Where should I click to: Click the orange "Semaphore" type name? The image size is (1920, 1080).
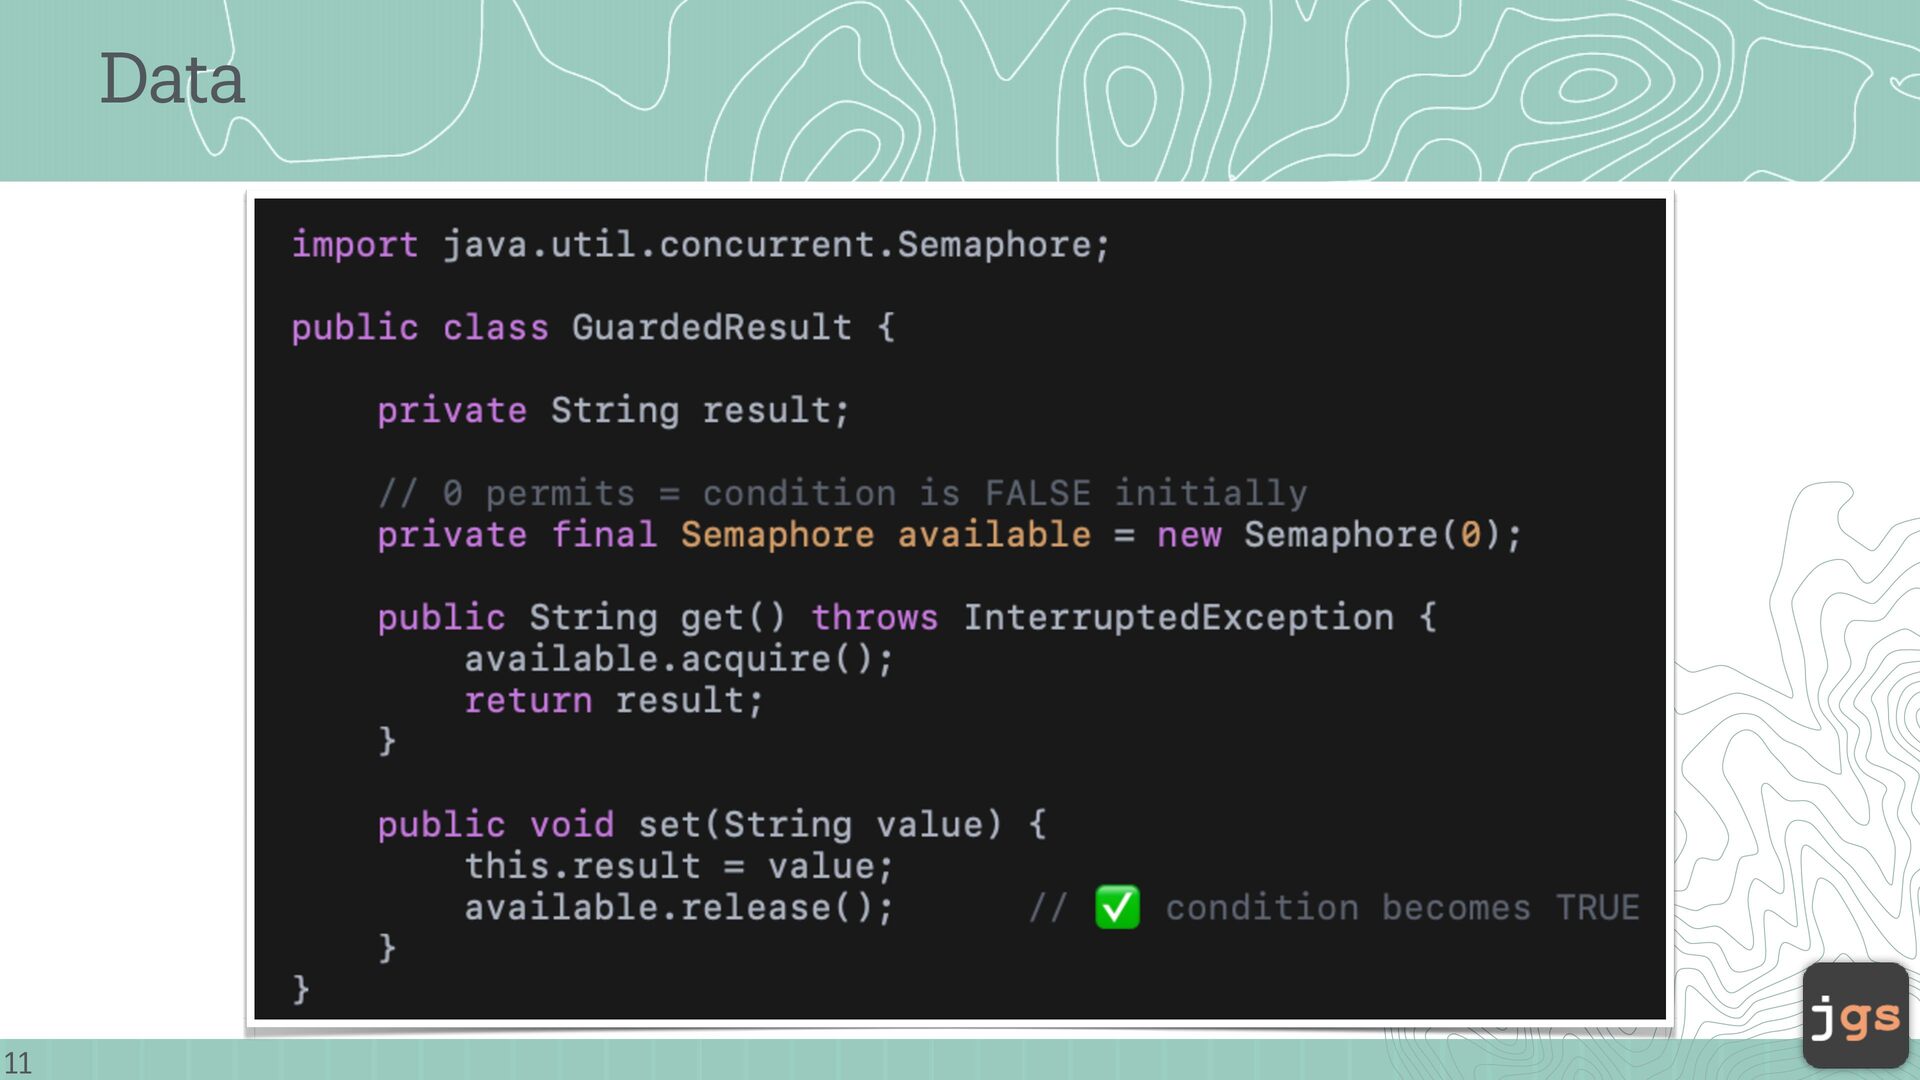click(777, 535)
